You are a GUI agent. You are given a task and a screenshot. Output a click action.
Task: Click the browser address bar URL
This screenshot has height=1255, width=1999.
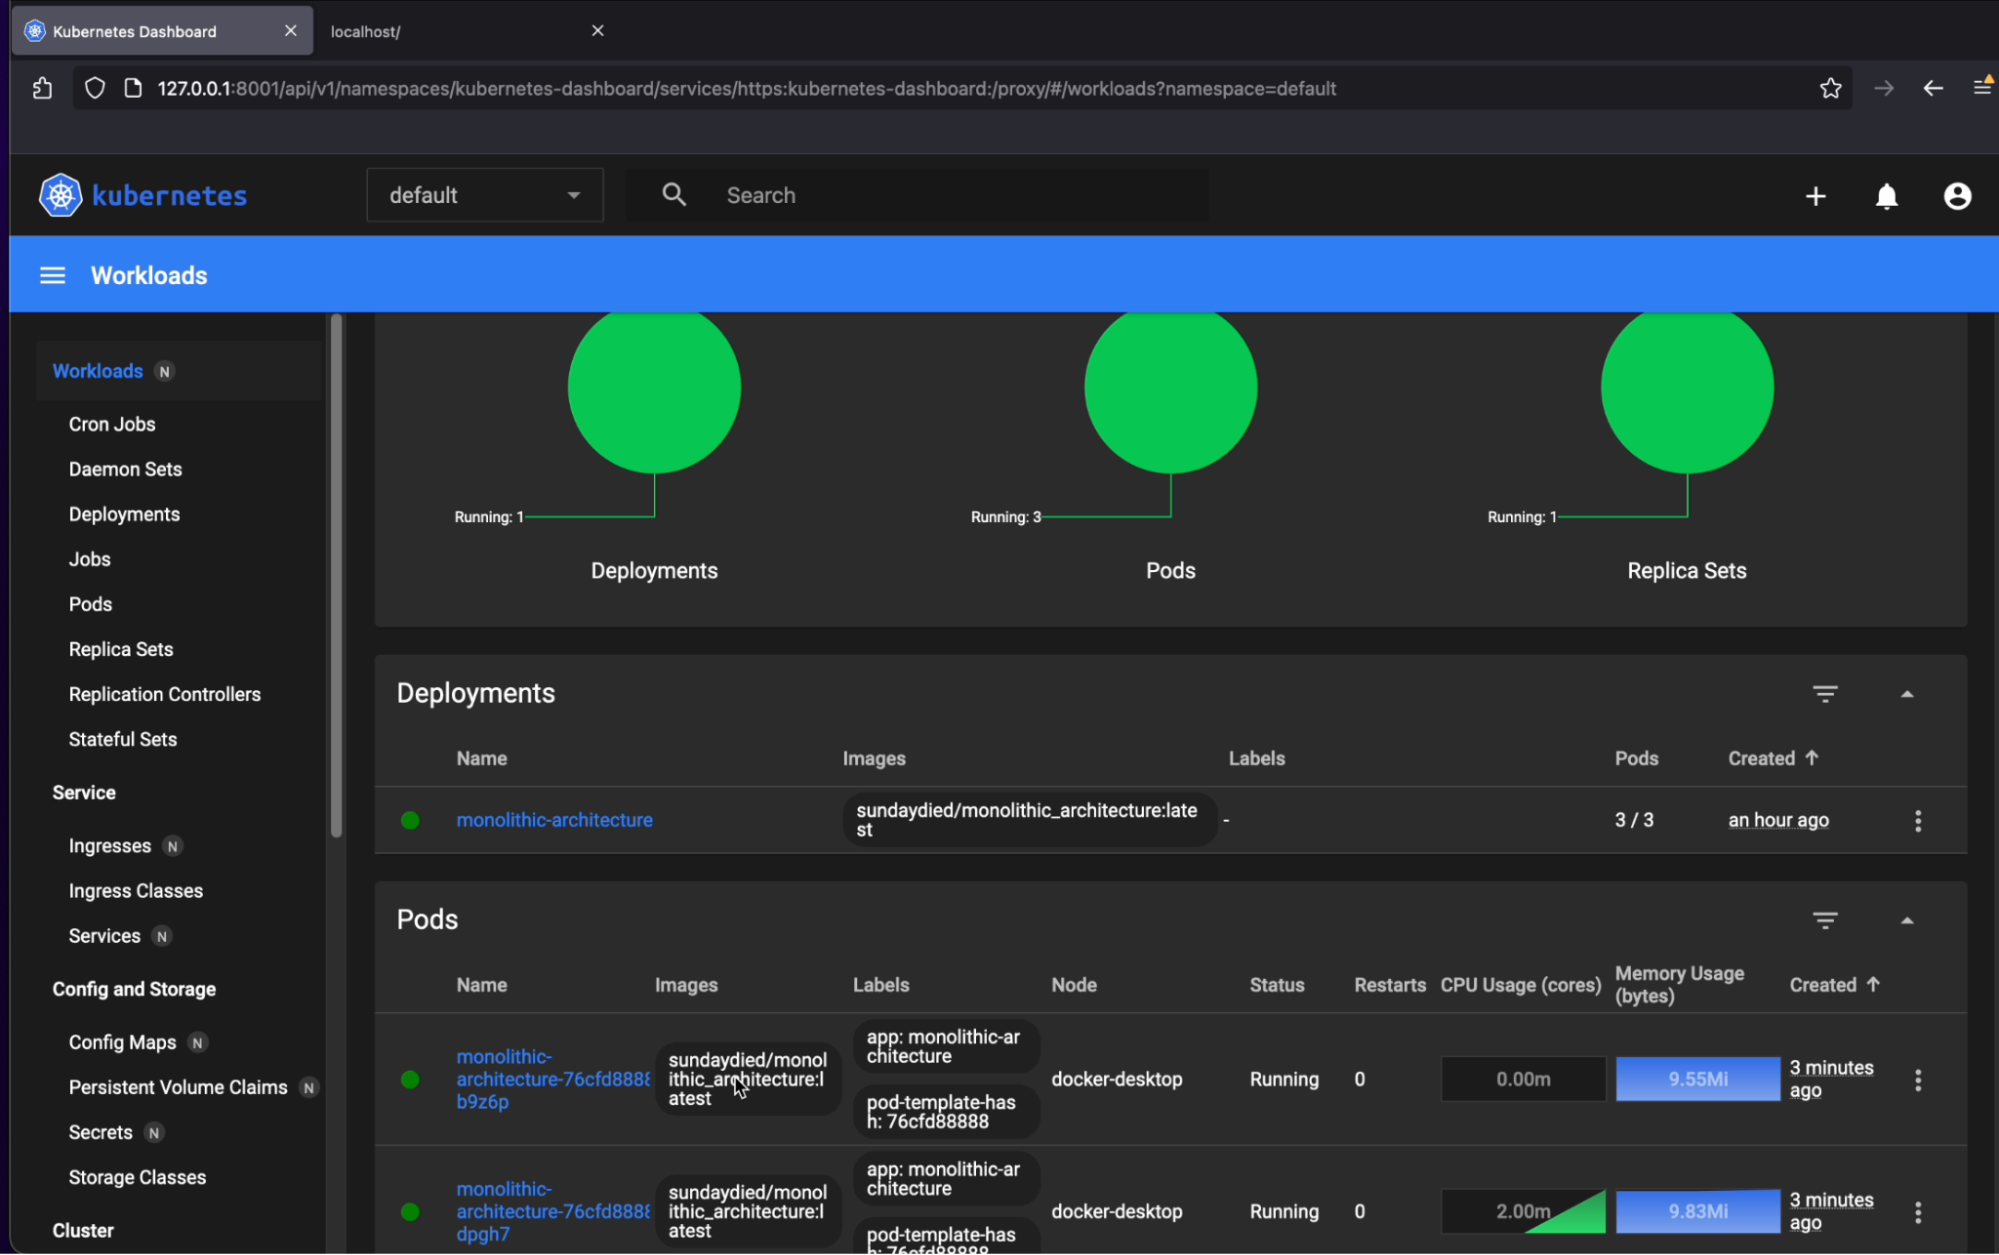pos(747,88)
